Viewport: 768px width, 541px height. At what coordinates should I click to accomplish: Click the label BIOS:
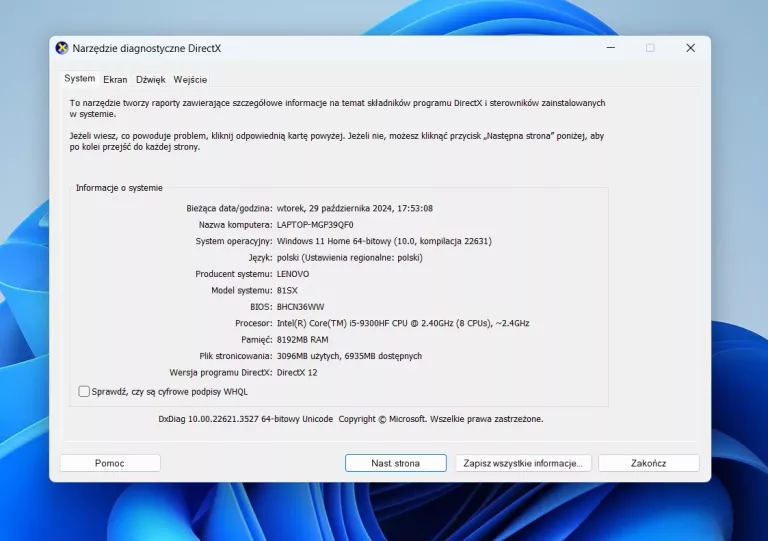[x=261, y=307]
